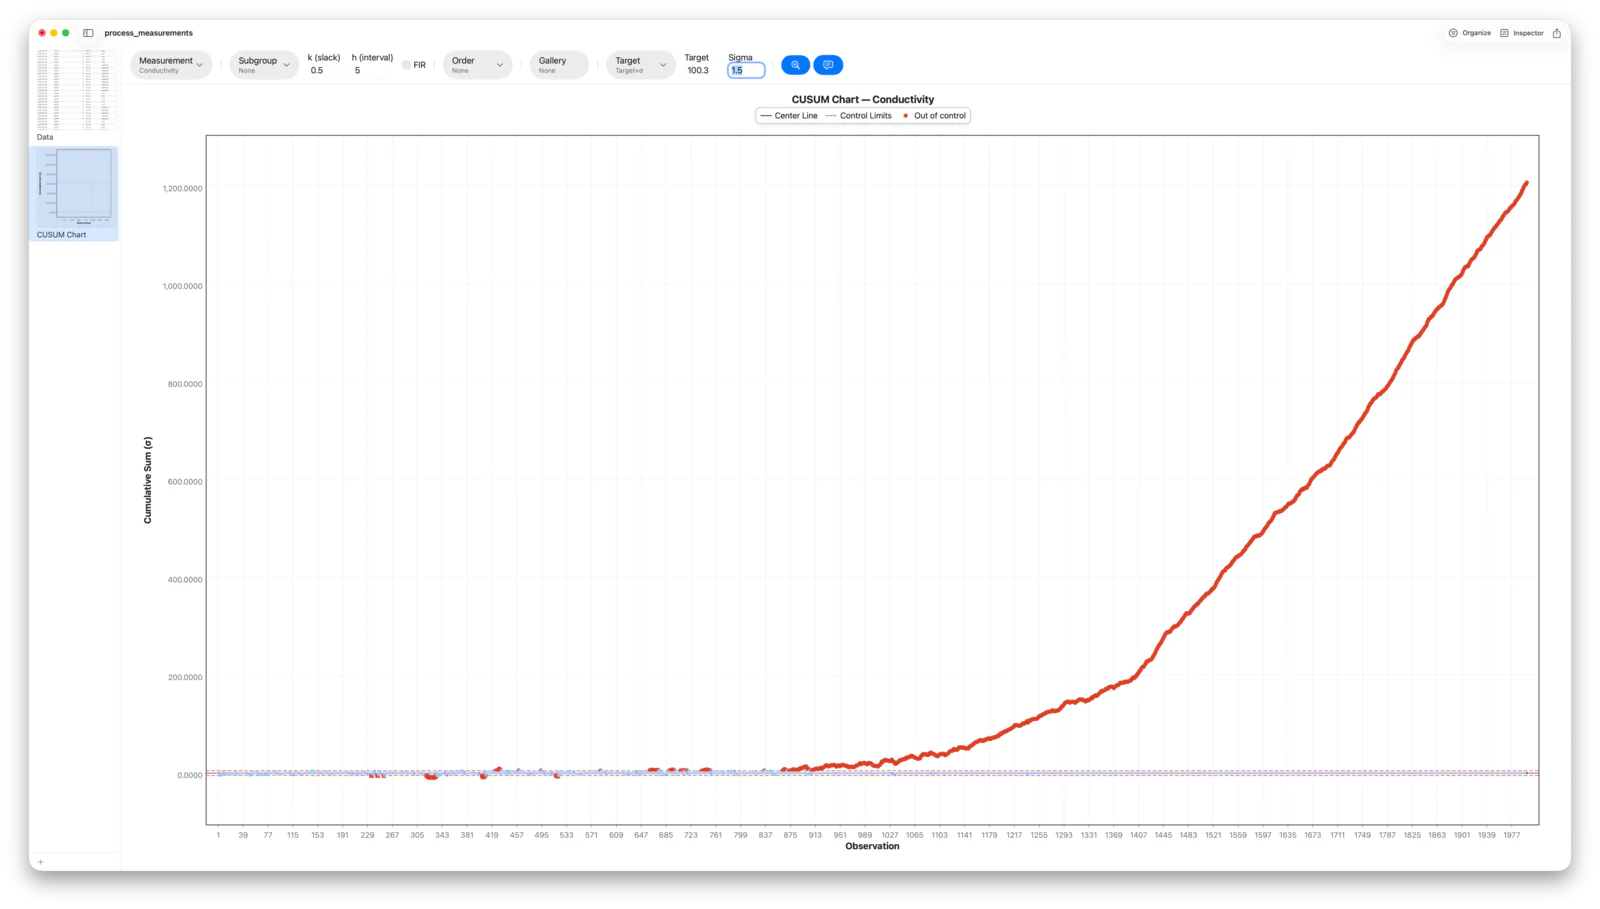1600x909 pixels.
Task: Click the process_measurements window title
Action: point(148,33)
